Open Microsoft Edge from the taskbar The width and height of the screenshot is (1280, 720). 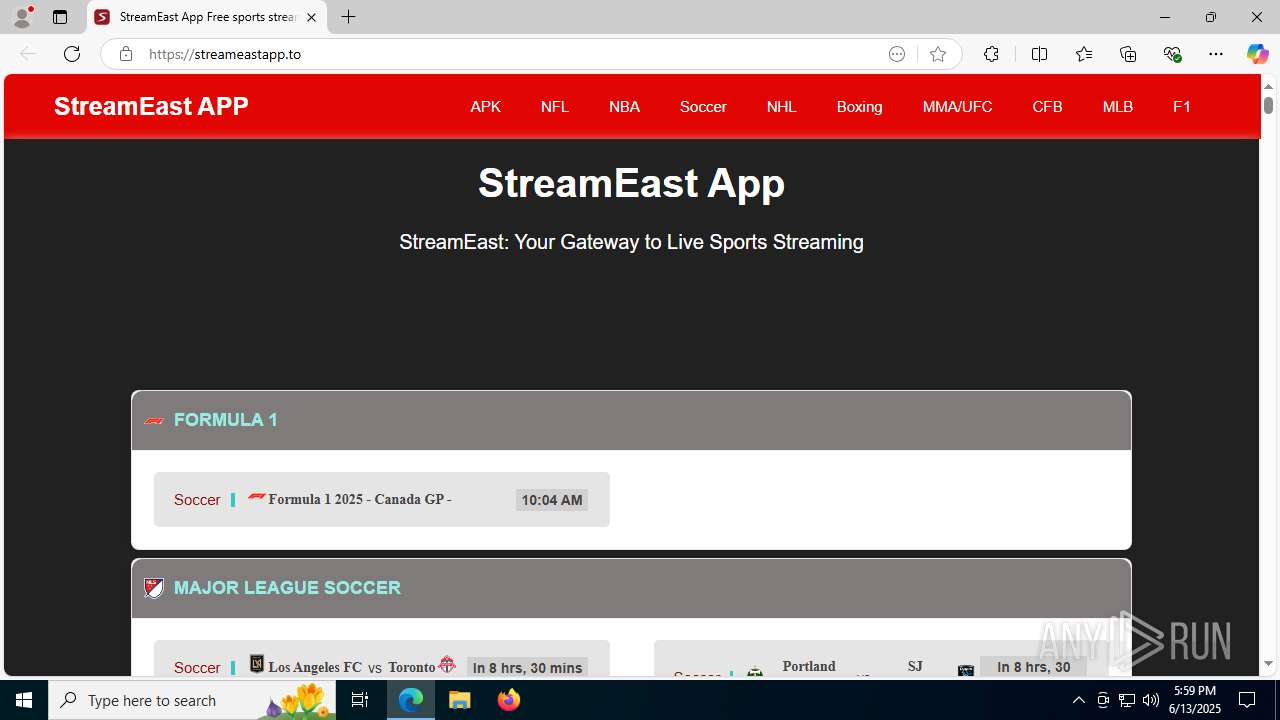411,700
